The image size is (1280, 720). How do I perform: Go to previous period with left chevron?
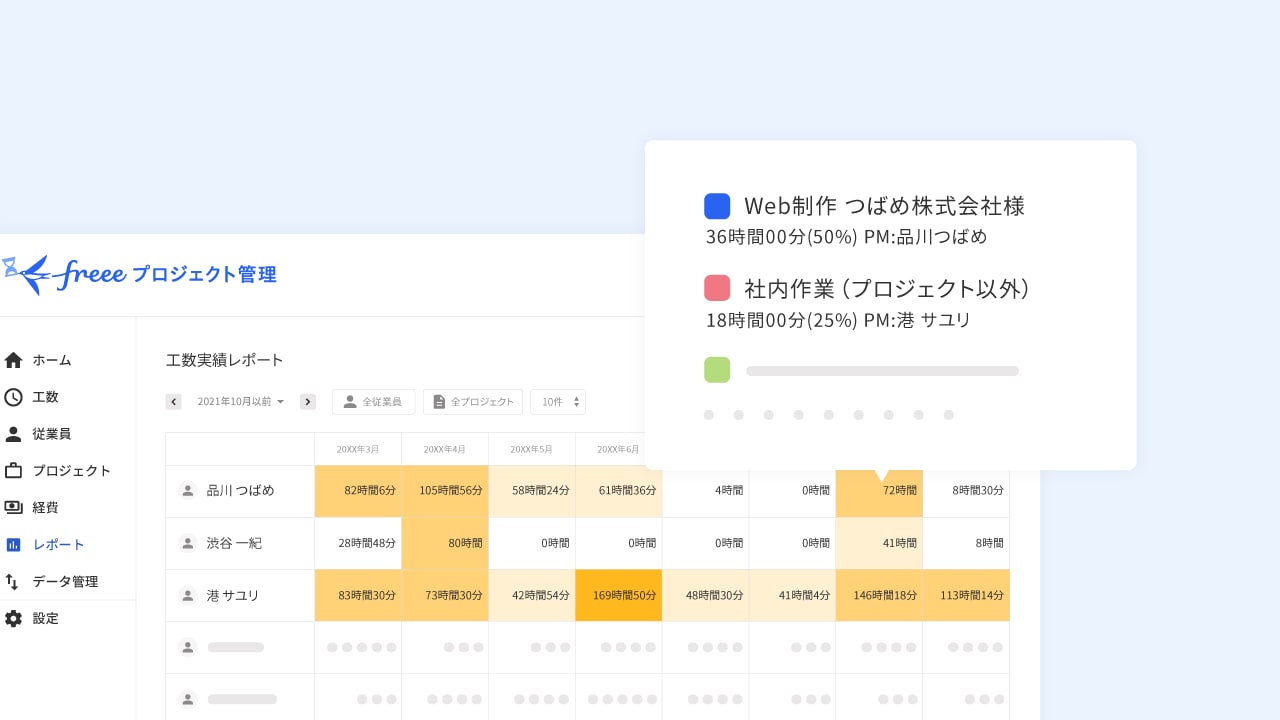pos(173,401)
